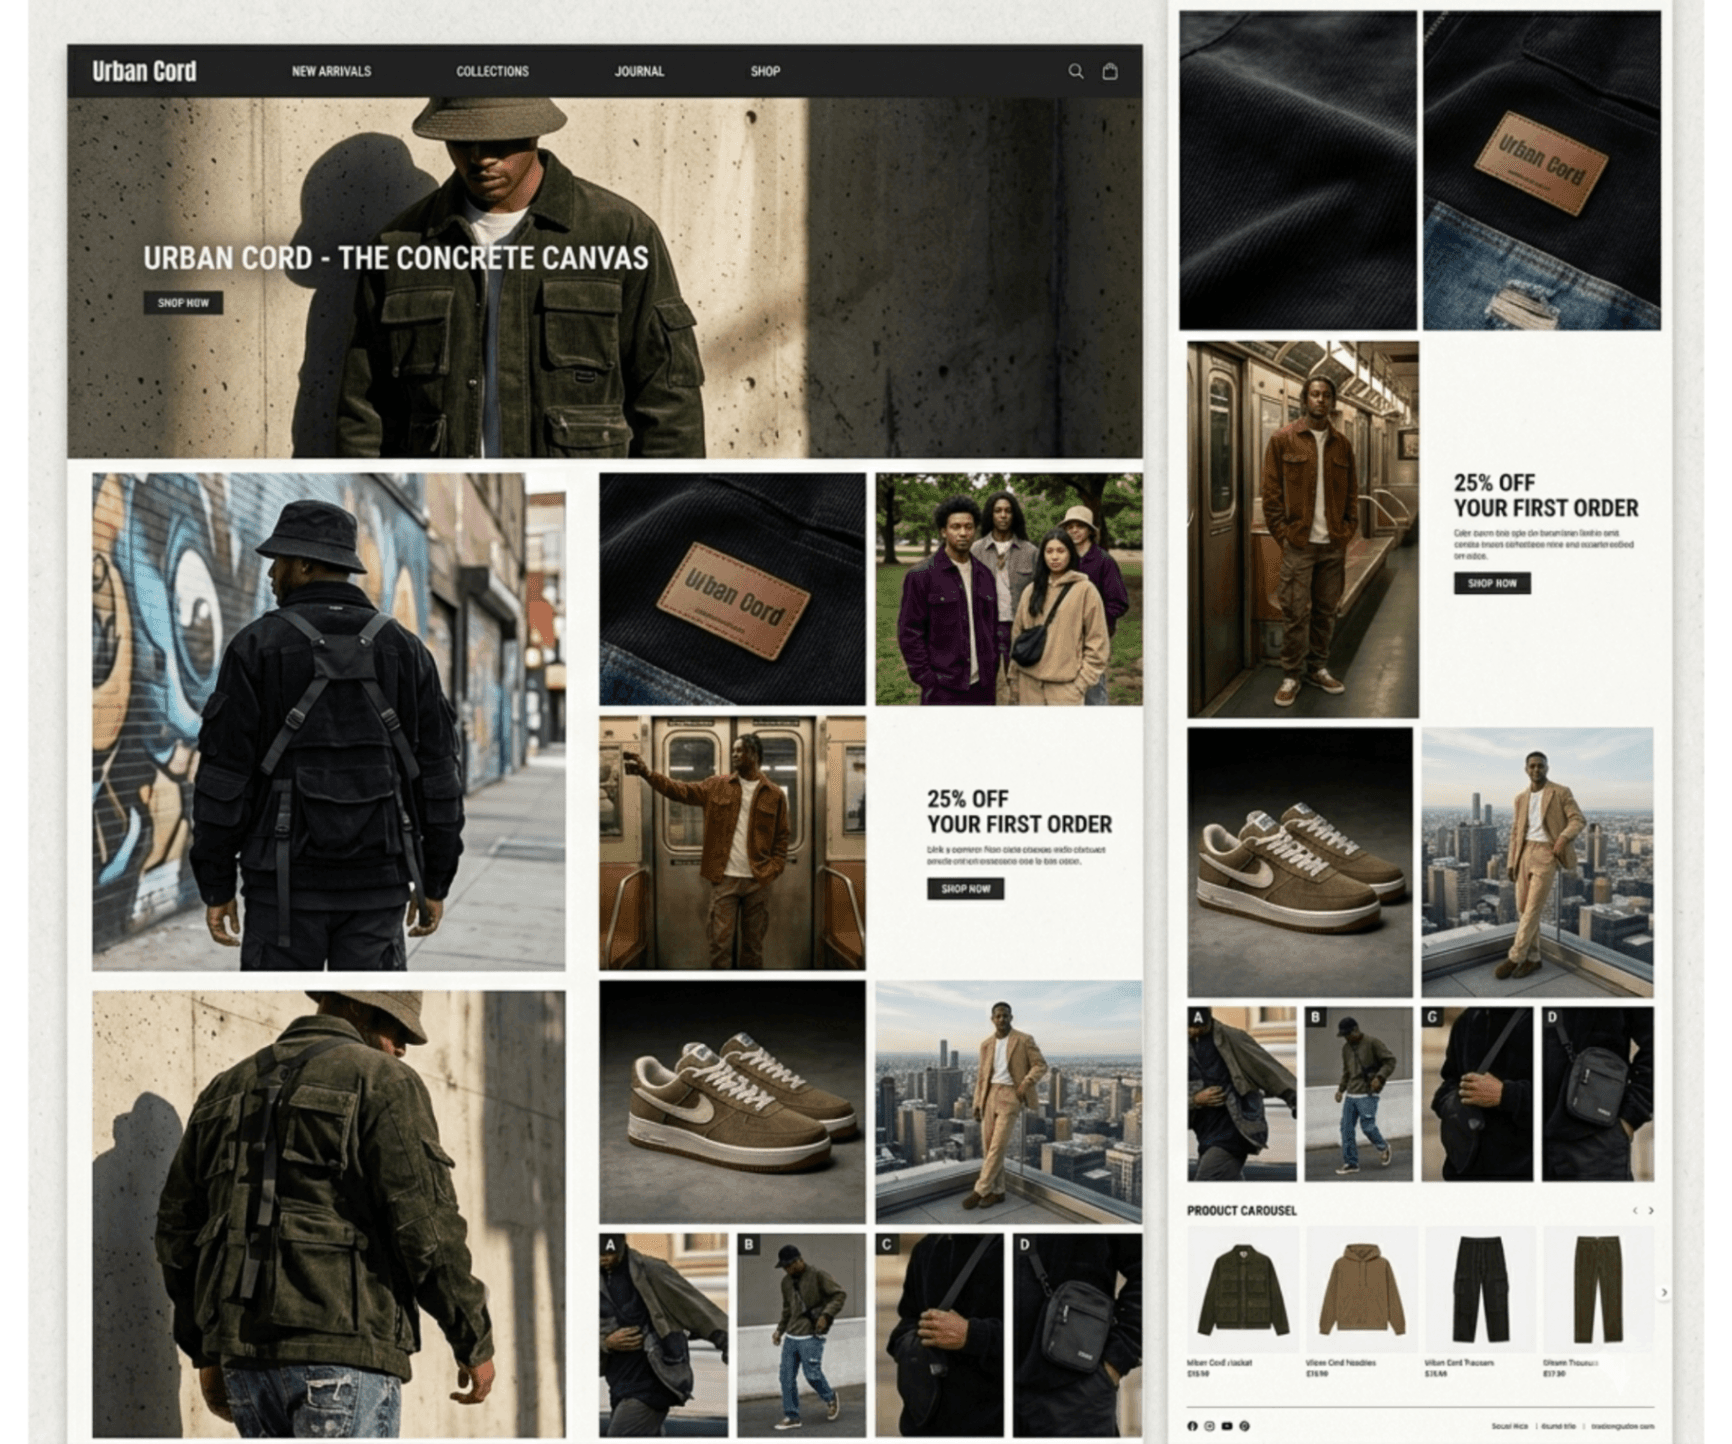The width and height of the screenshot is (1732, 1444).
Task: Open concrete wall jacket back photo
Action: 329,1215
